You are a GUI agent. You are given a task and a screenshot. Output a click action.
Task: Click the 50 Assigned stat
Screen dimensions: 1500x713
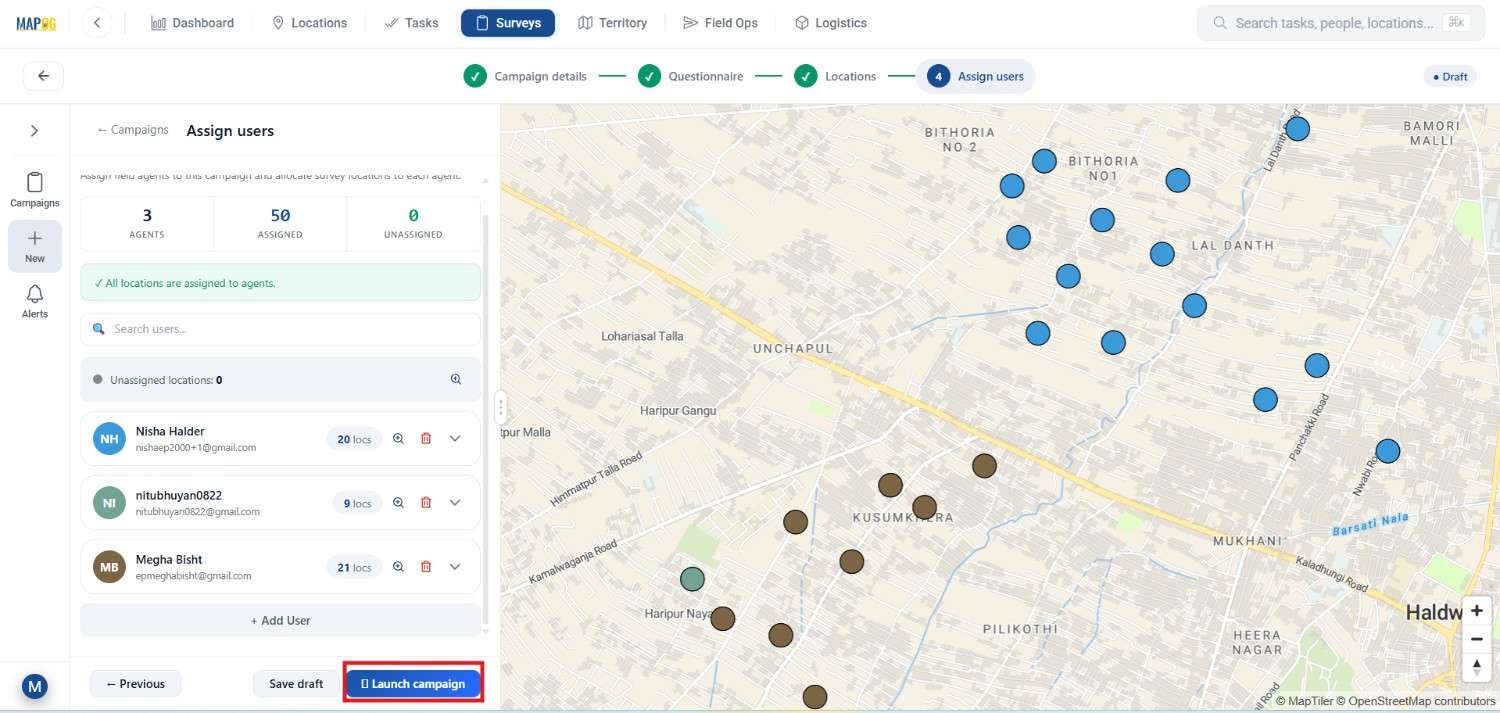click(x=280, y=223)
